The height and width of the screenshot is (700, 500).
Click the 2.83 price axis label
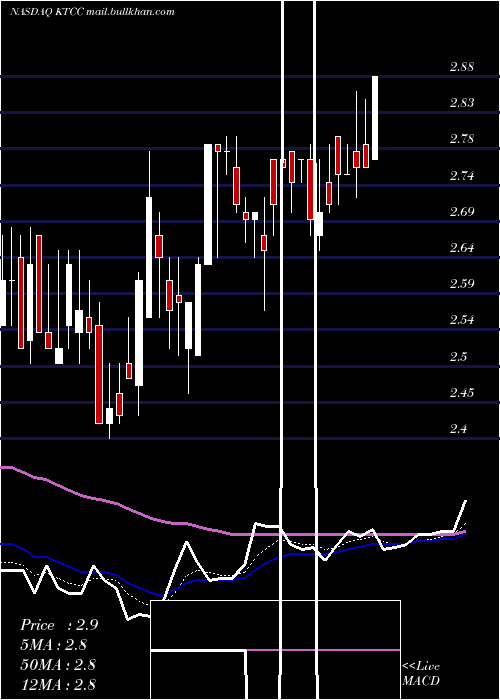point(462,103)
